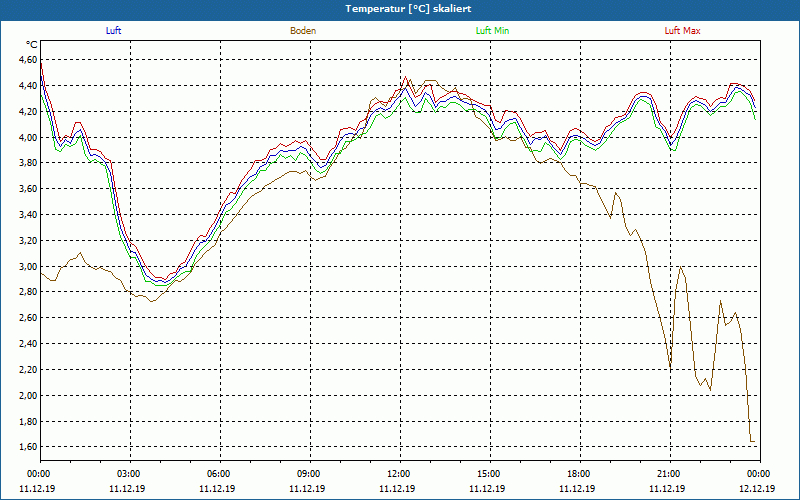Click the 21:00 time axis label
Viewport: 800px width, 500px height.
click(x=670, y=474)
